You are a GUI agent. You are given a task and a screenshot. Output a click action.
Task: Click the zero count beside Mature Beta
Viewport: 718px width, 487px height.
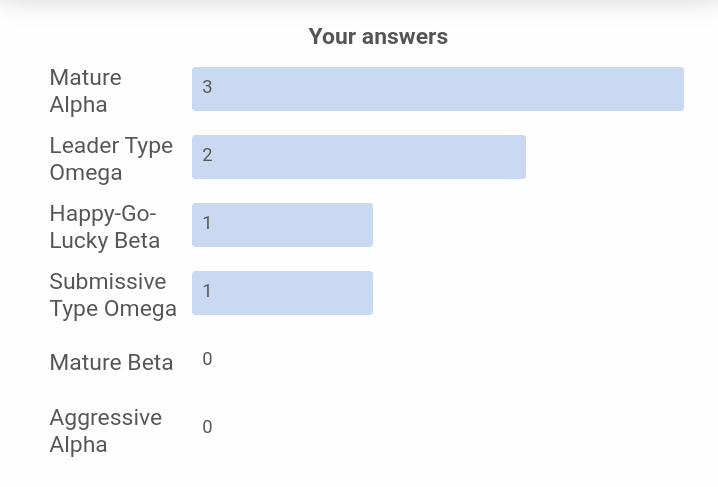pos(207,359)
